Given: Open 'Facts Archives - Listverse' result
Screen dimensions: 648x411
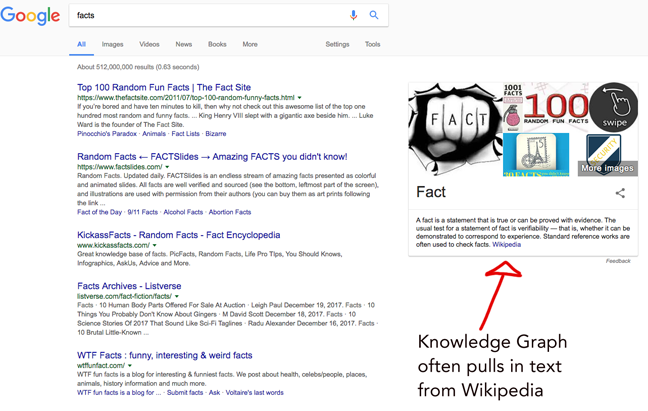Looking at the screenshot, I should [x=129, y=286].
